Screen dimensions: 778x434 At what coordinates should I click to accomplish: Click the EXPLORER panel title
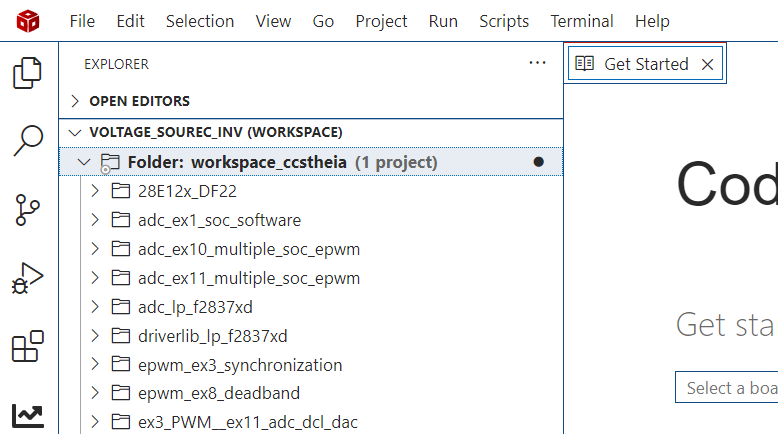point(116,64)
